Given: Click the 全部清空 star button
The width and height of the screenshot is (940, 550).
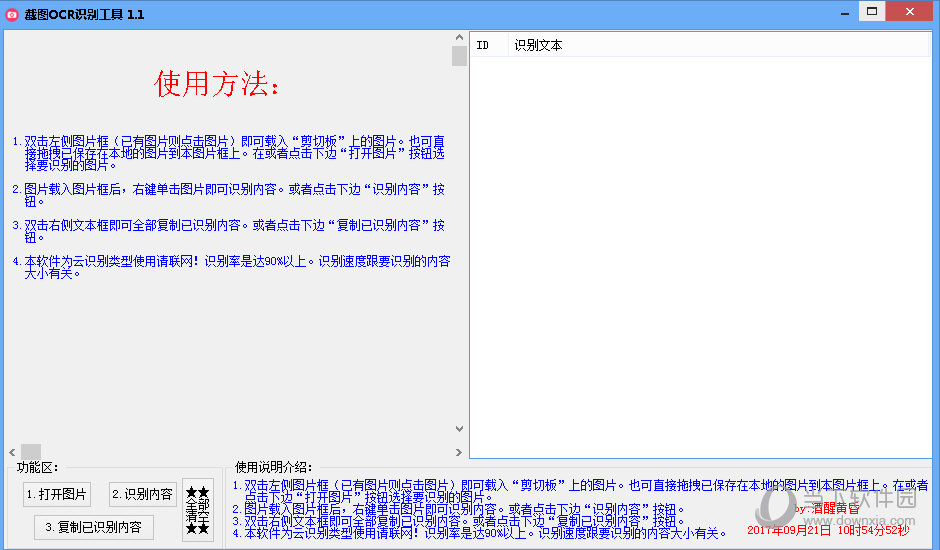Looking at the screenshot, I should 197,510.
